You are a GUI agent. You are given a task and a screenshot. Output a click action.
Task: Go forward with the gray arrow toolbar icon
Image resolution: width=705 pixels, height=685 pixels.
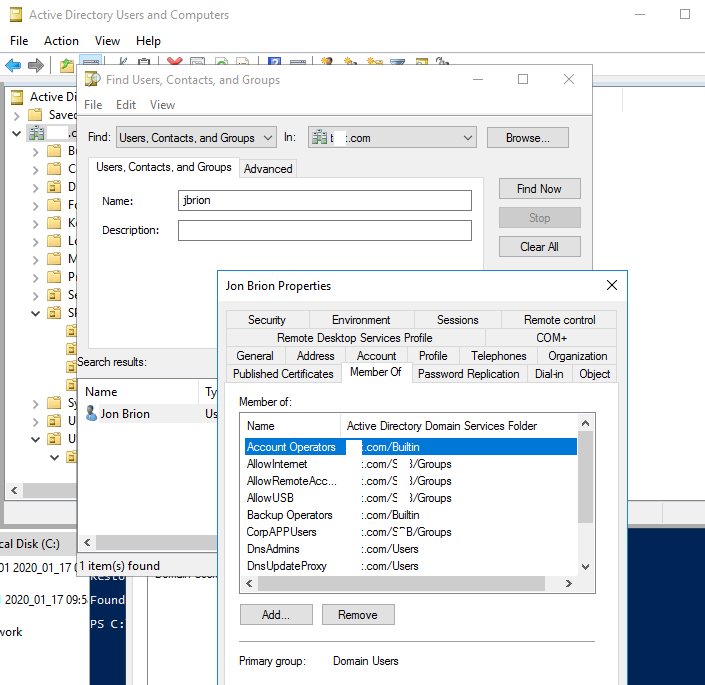click(x=36, y=66)
